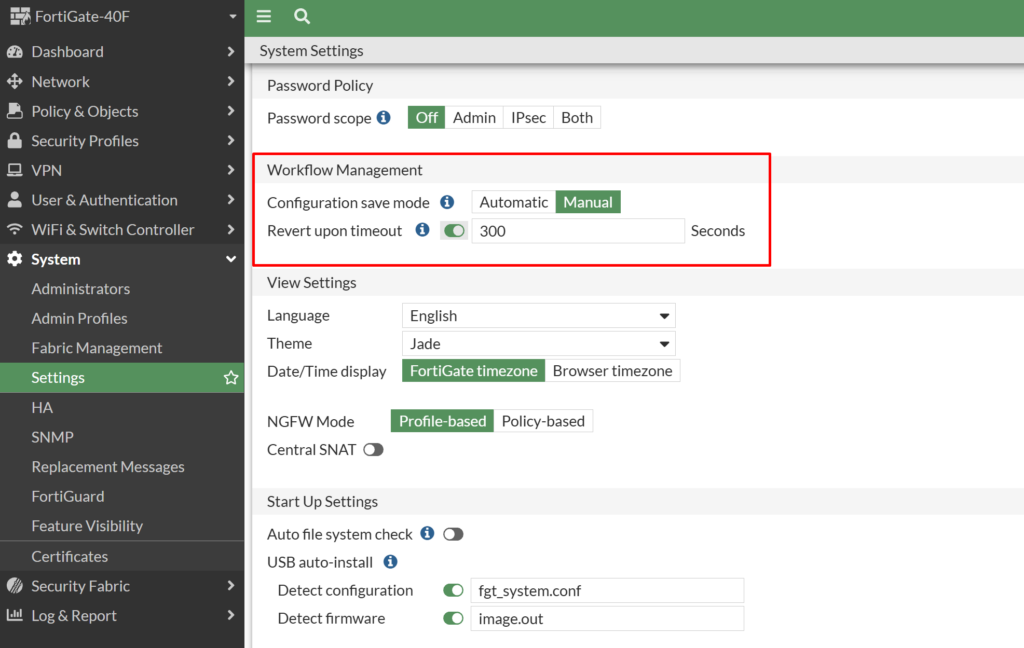Open the hamburger menu icon
Image resolution: width=1024 pixels, height=648 pixels.
click(263, 16)
